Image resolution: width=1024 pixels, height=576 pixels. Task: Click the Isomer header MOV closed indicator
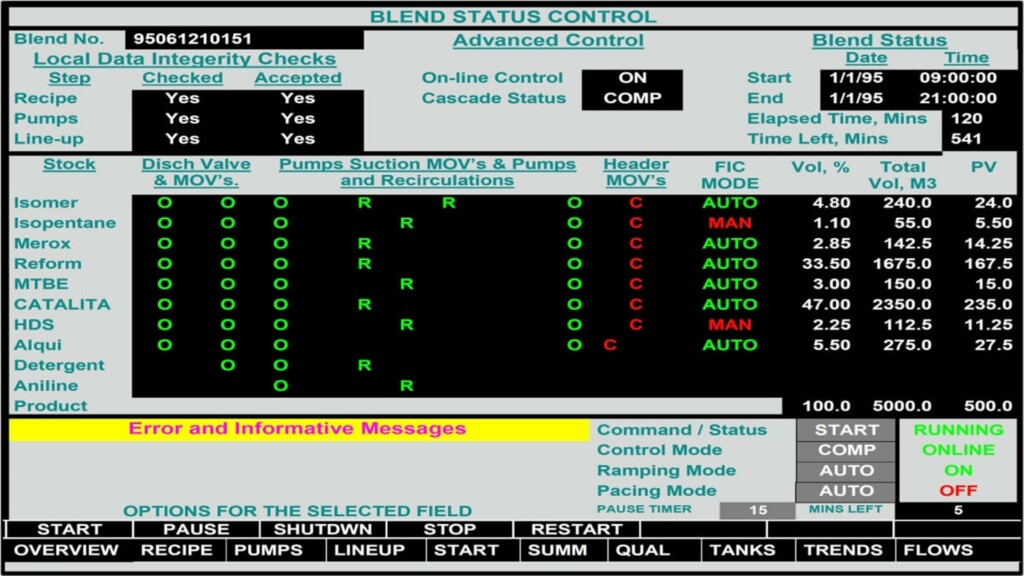pos(635,203)
